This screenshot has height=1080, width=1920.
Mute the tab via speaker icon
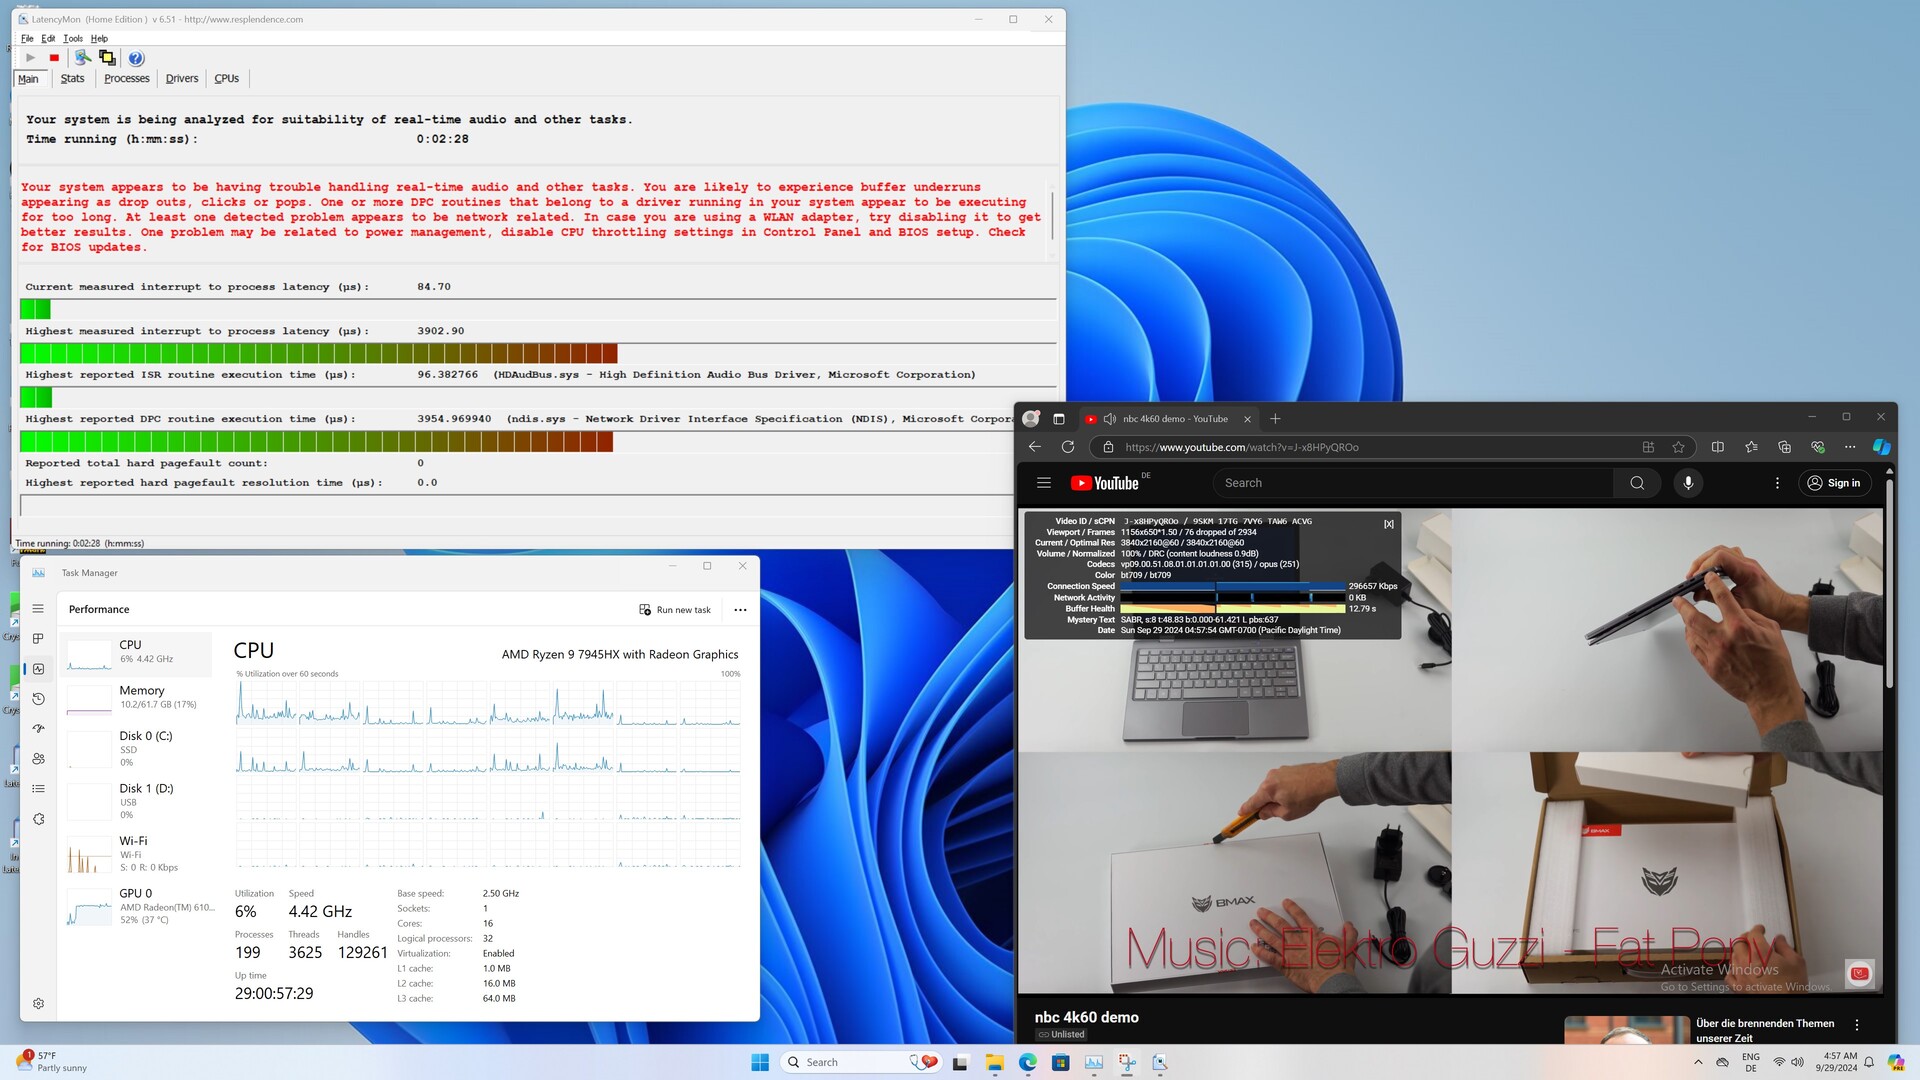tap(1109, 419)
